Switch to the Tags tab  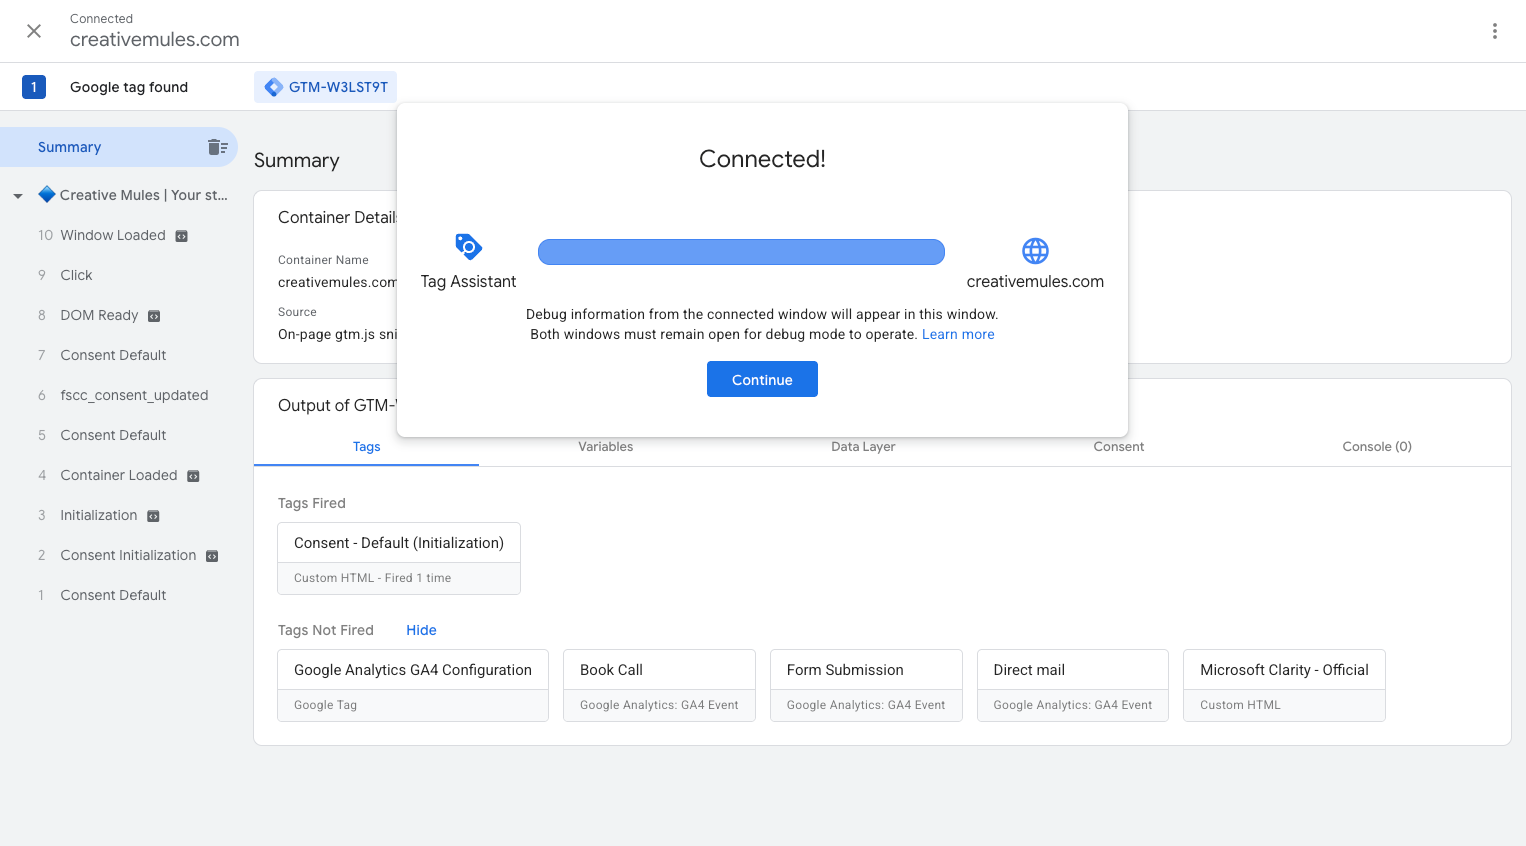coord(366,447)
